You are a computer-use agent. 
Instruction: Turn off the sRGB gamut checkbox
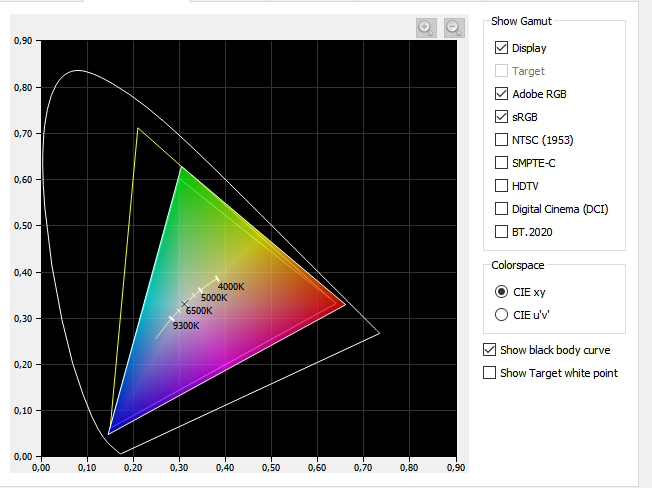pyautogui.click(x=501, y=117)
